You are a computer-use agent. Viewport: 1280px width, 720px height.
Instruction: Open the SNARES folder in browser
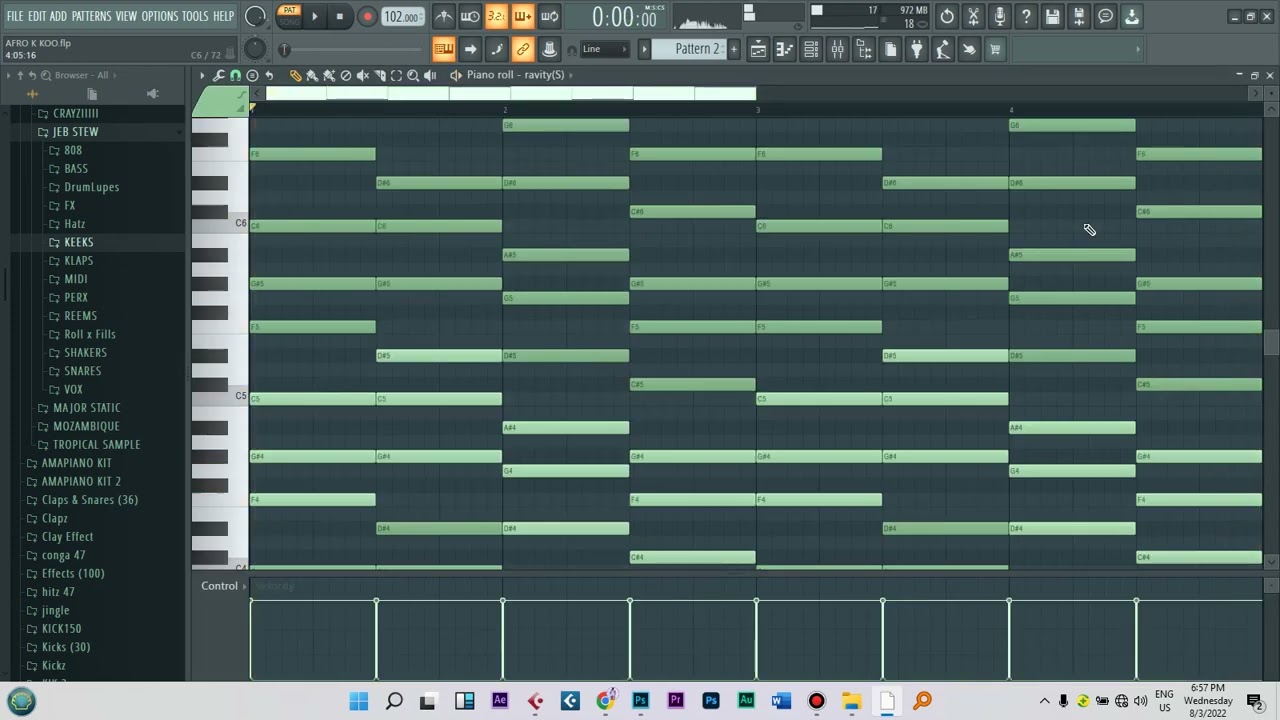(x=82, y=371)
